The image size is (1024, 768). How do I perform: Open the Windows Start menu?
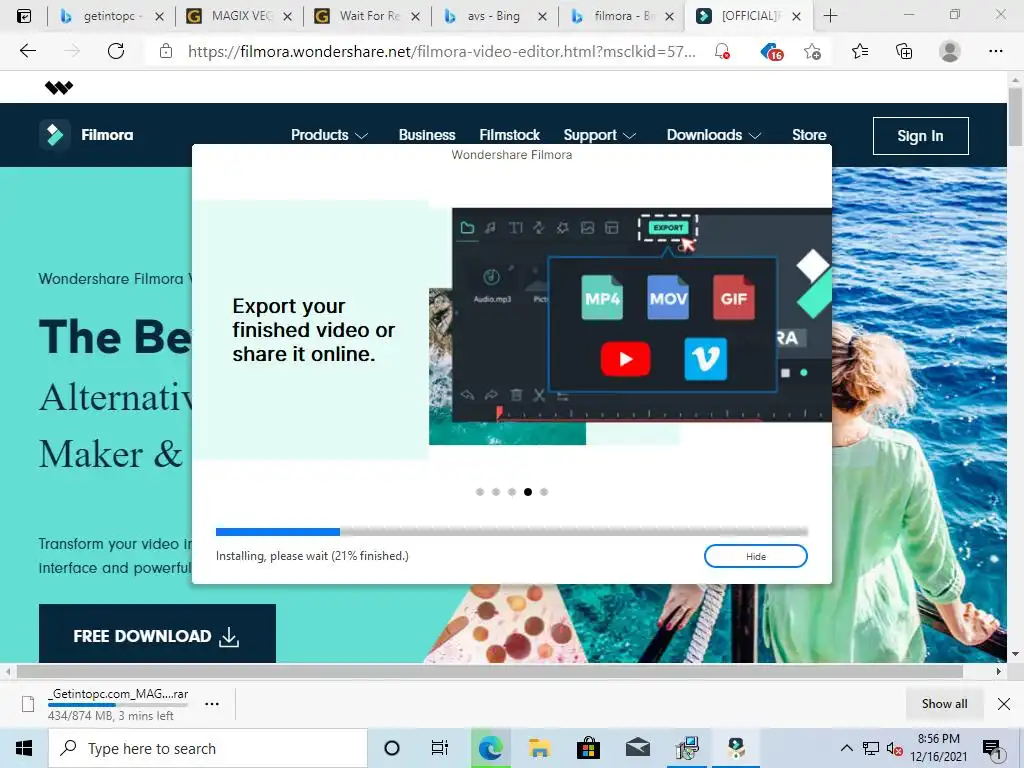pos(24,748)
